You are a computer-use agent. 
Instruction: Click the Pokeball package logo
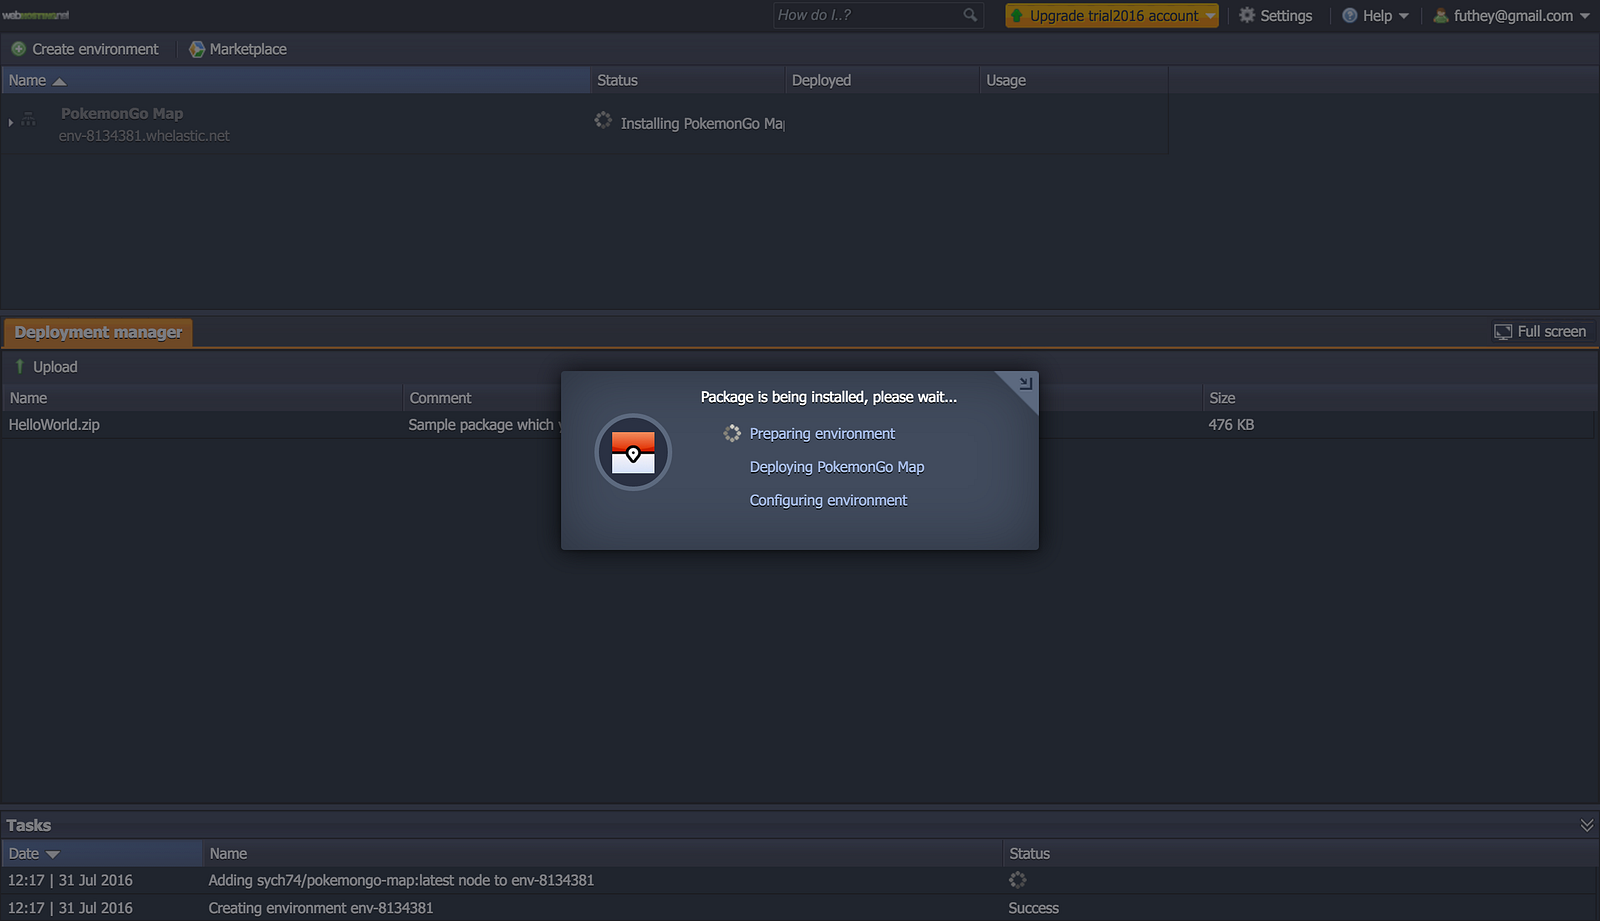[633, 452]
